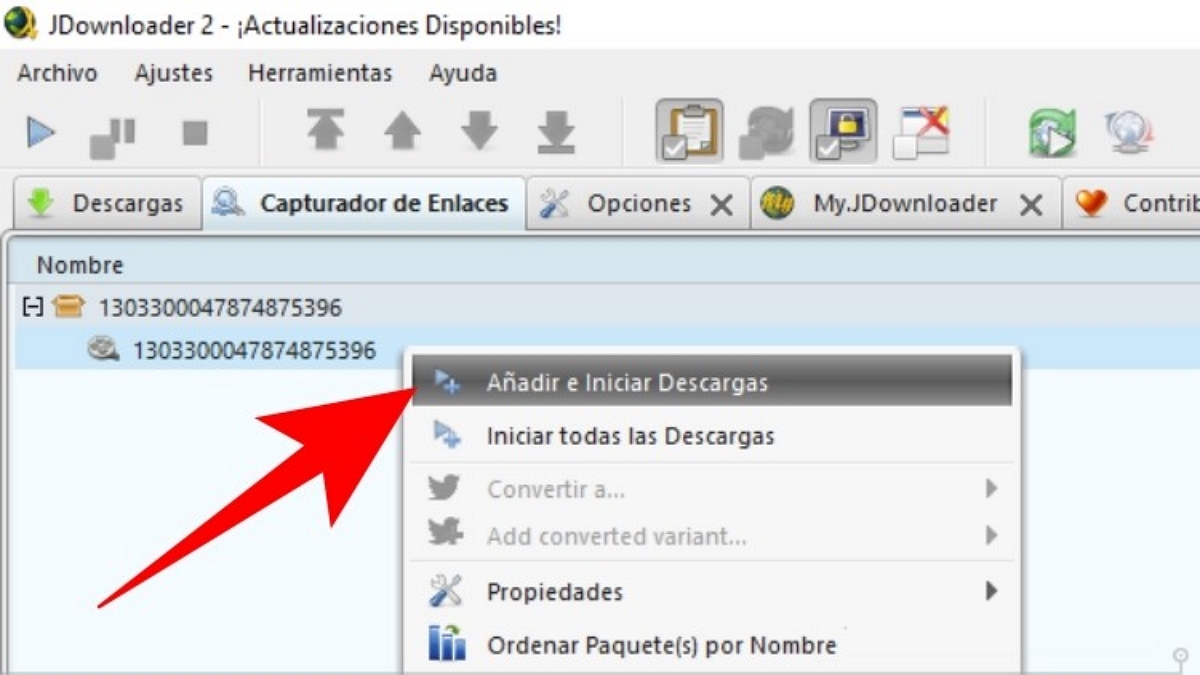1200x675 pixels.
Task: Click the package box icon
Action: tap(67, 307)
